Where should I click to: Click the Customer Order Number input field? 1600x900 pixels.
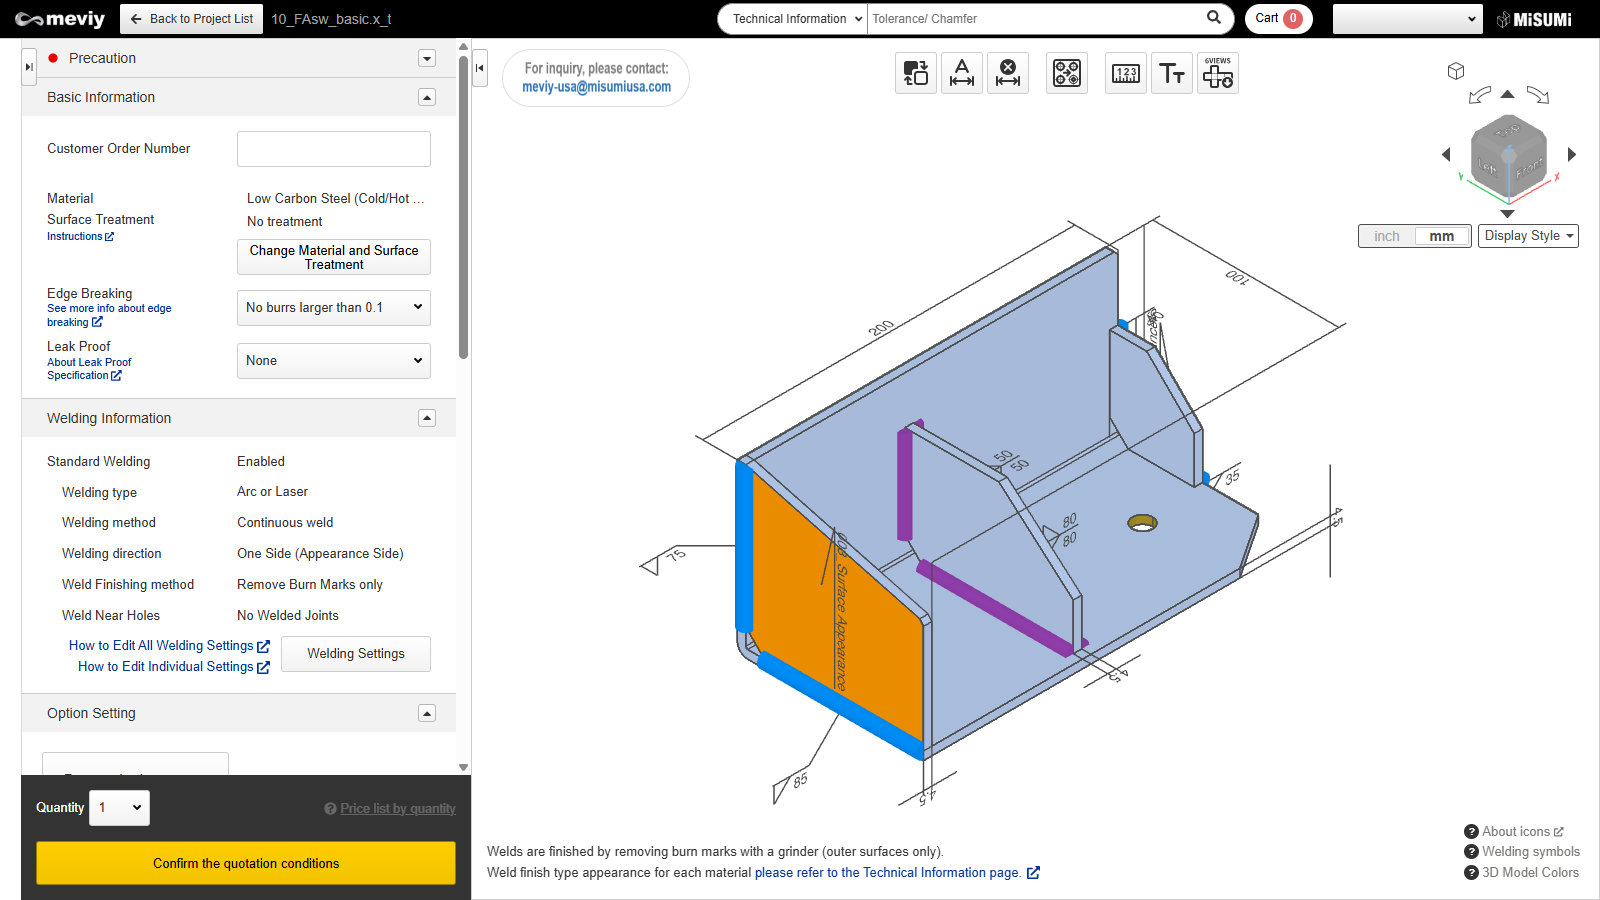(x=334, y=149)
